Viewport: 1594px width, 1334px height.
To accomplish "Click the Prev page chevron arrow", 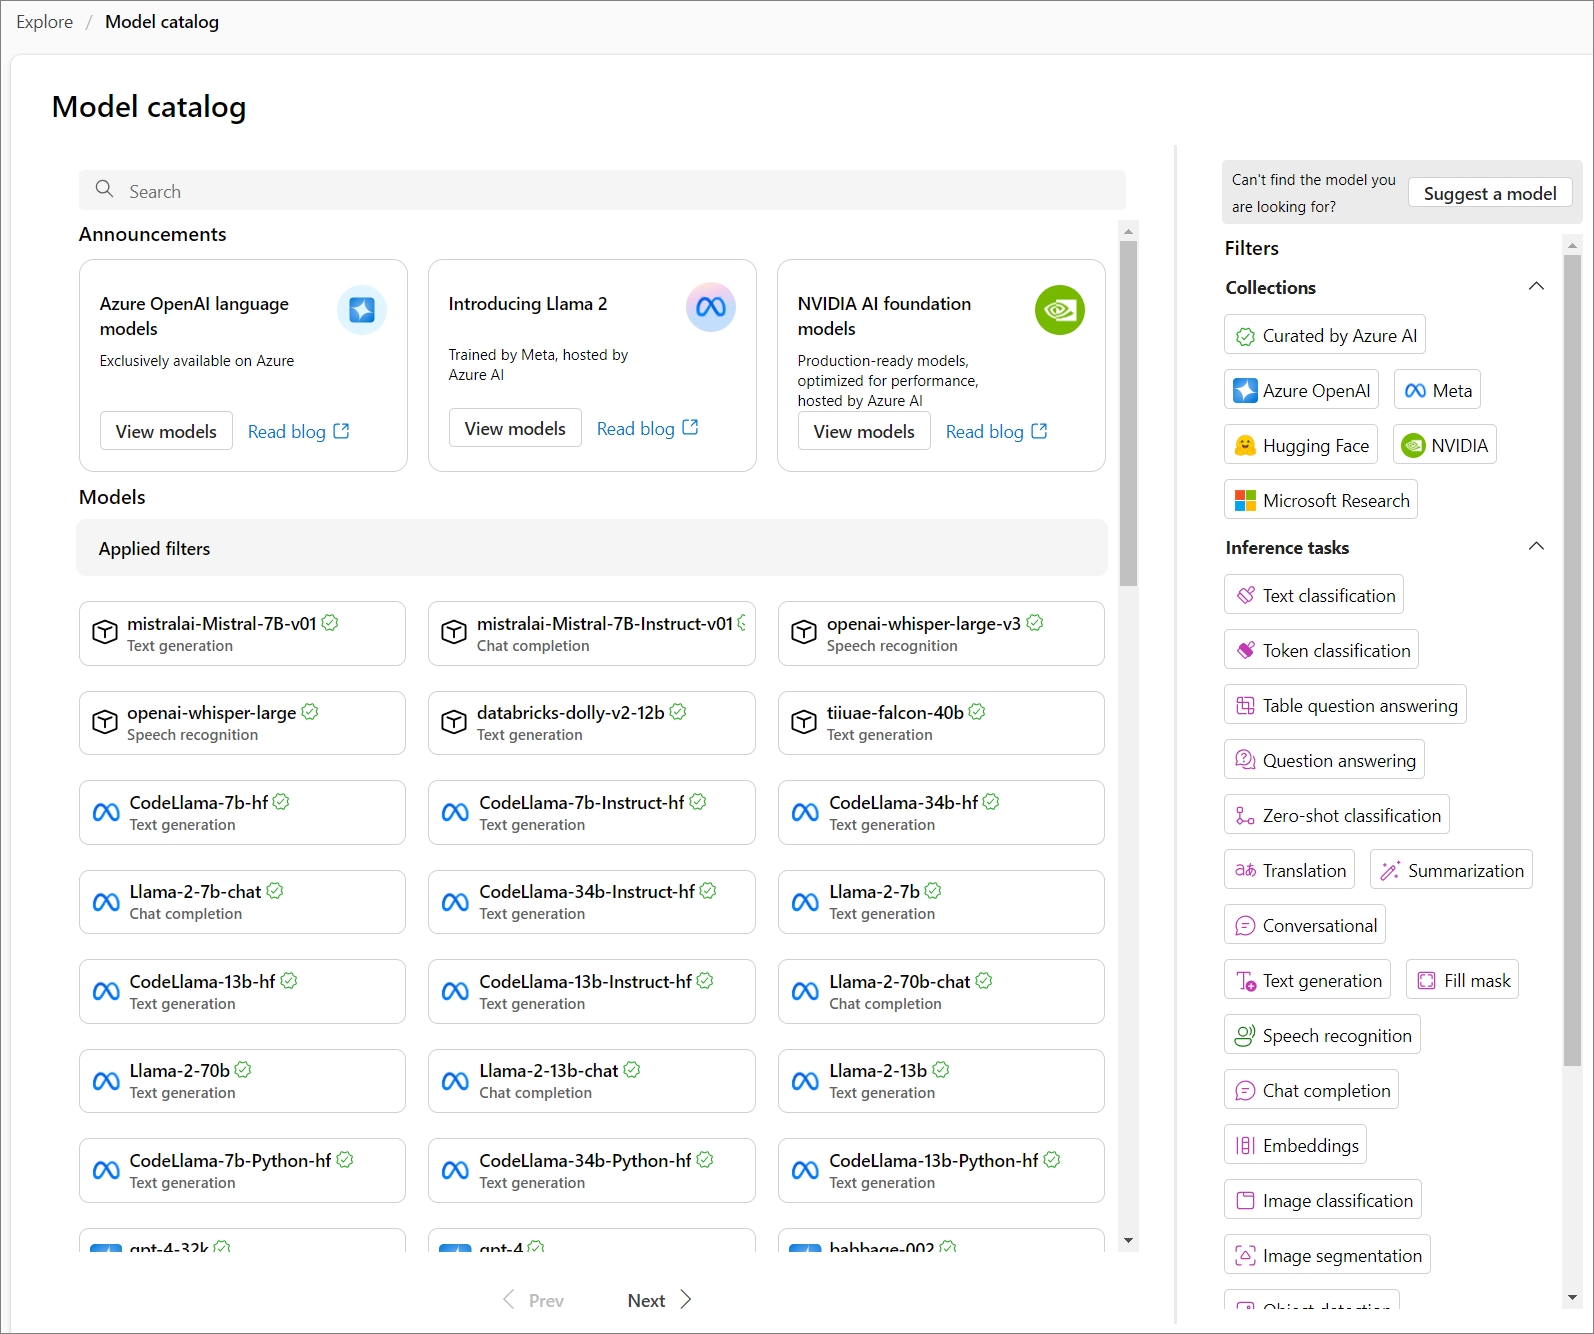I will click(x=508, y=1299).
